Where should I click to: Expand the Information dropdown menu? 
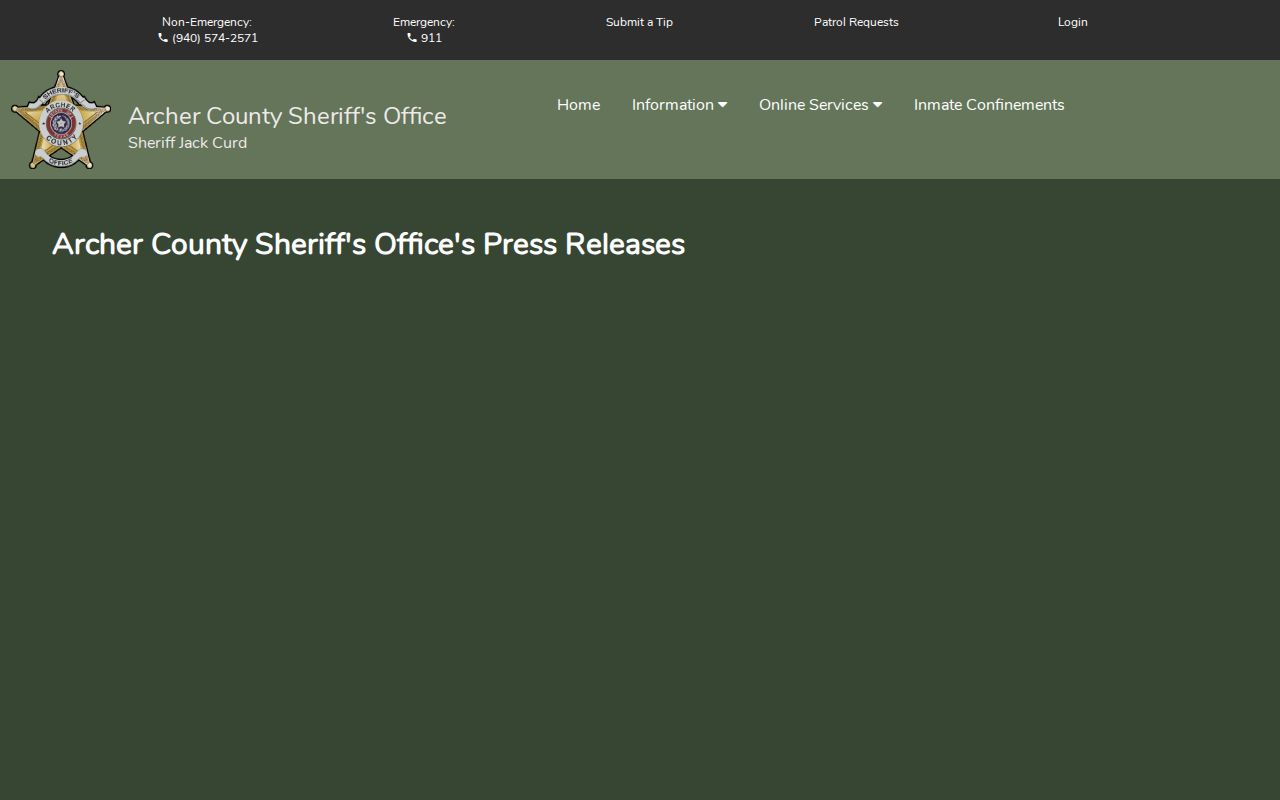click(x=679, y=105)
